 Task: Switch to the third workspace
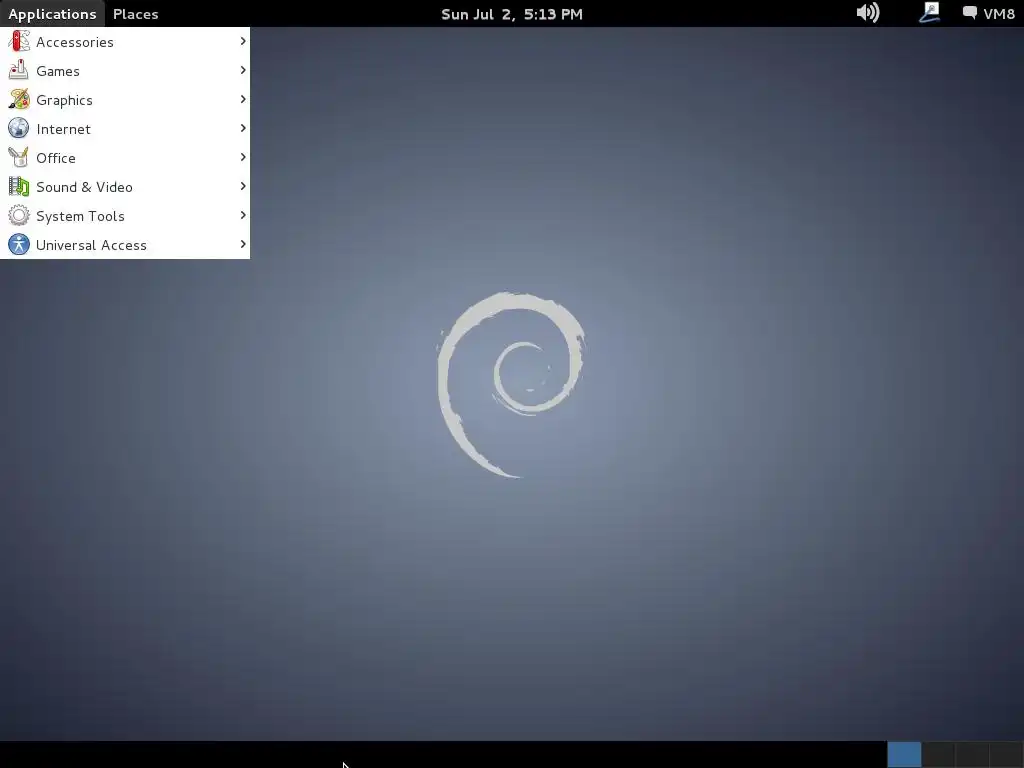tap(972, 755)
